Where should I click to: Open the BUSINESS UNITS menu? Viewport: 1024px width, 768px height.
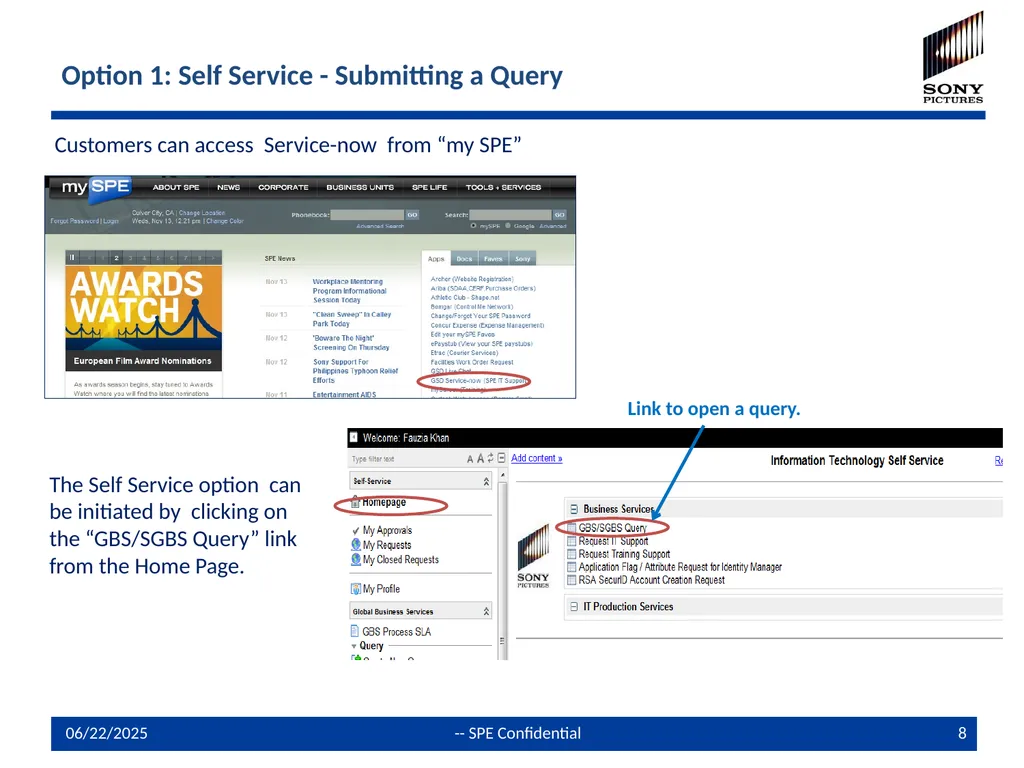pyautogui.click(x=360, y=187)
